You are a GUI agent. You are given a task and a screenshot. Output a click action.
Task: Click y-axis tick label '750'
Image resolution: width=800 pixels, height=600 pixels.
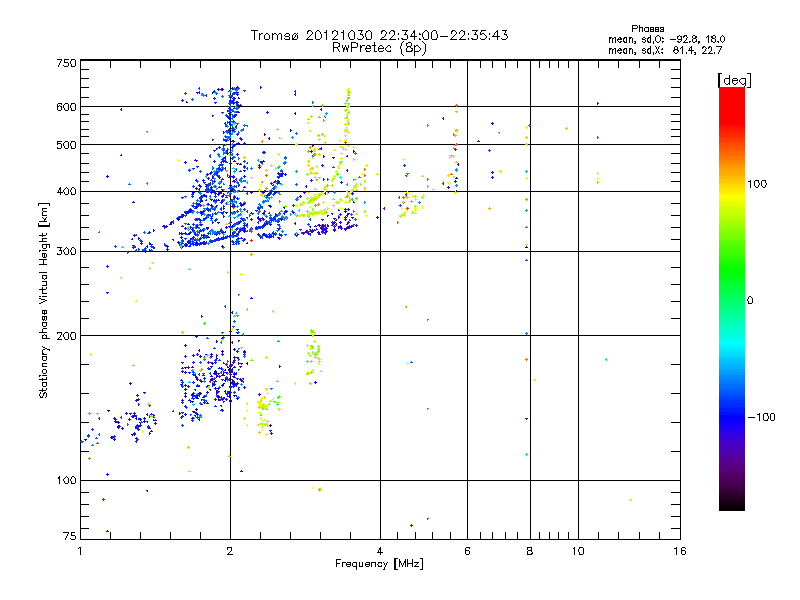pyautogui.click(x=66, y=63)
